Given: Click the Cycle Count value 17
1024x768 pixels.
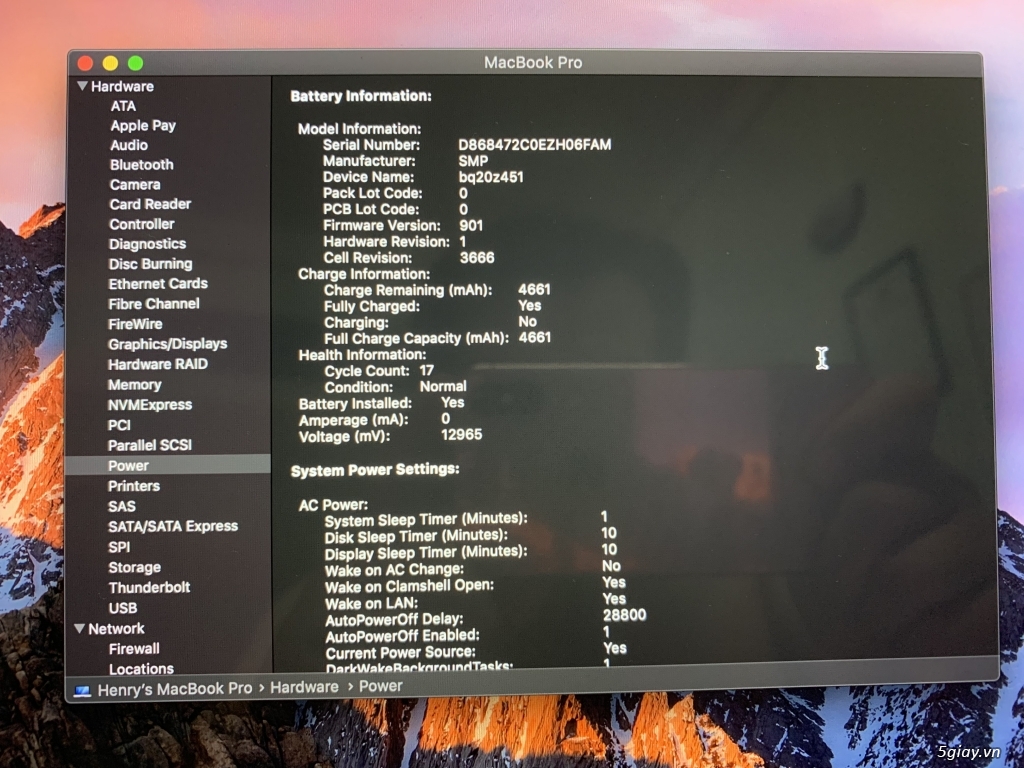Looking at the screenshot, I should pyautogui.click(x=426, y=370).
